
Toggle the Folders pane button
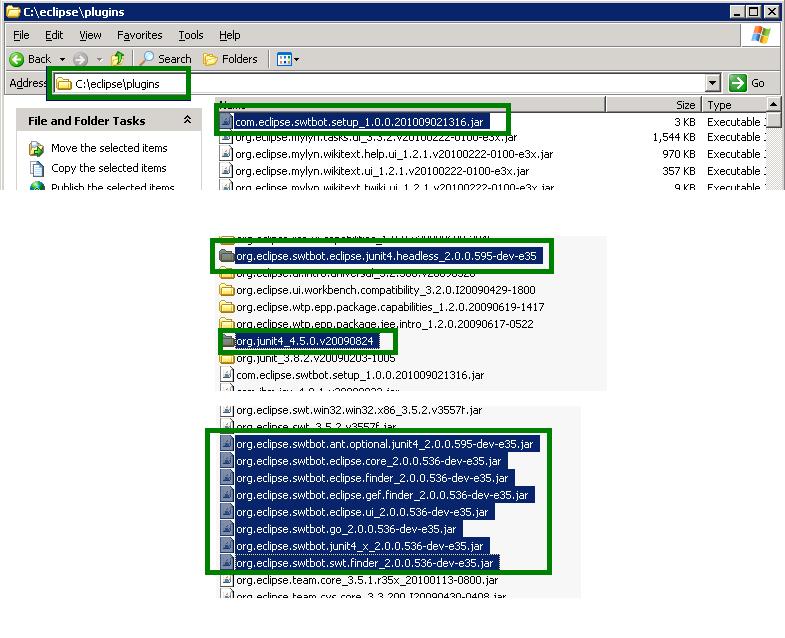pyautogui.click(x=230, y=59)
